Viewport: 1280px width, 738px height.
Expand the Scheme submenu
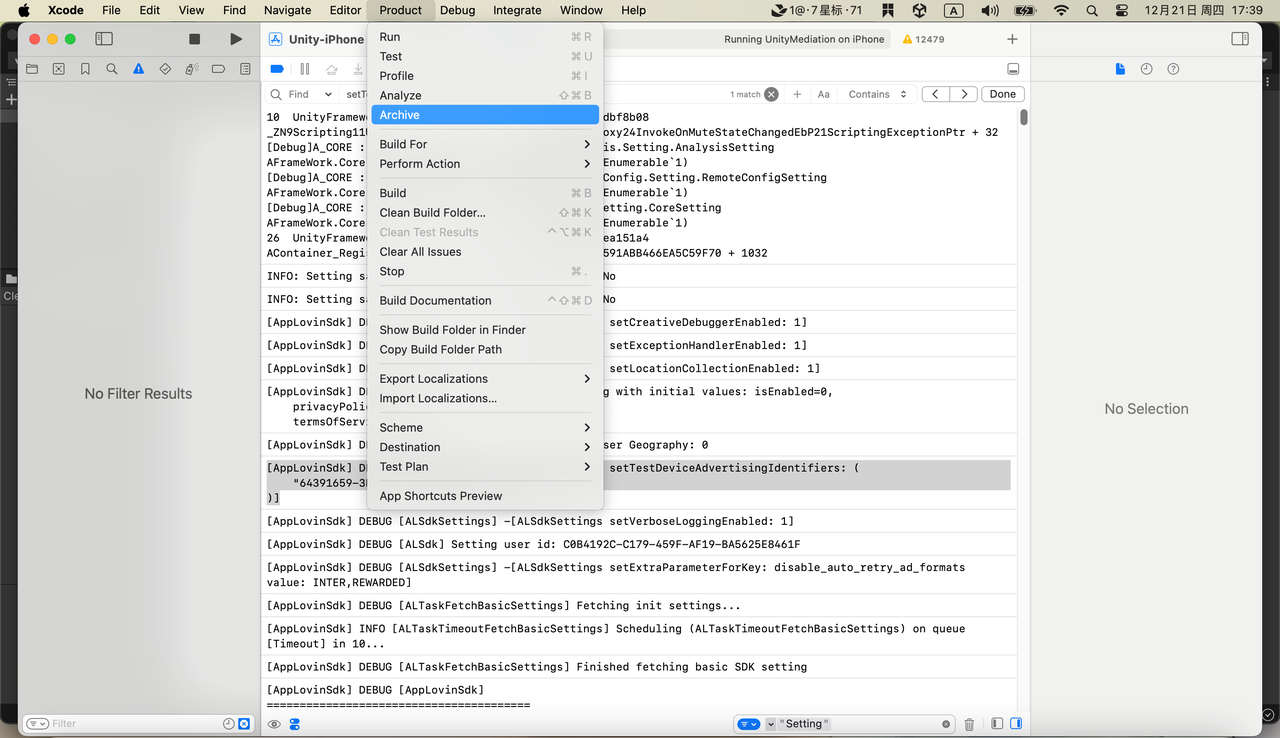click(x=485, y=427)
